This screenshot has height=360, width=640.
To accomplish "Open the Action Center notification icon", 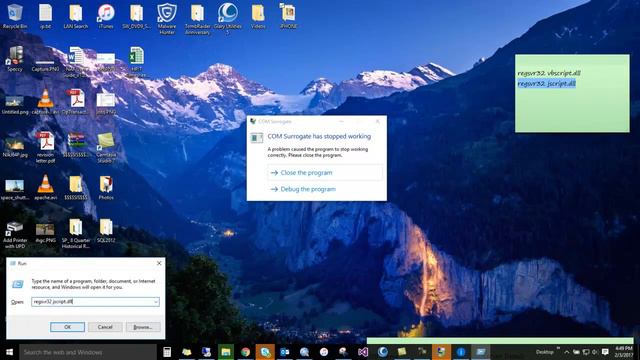I will [x=605, y=352].
